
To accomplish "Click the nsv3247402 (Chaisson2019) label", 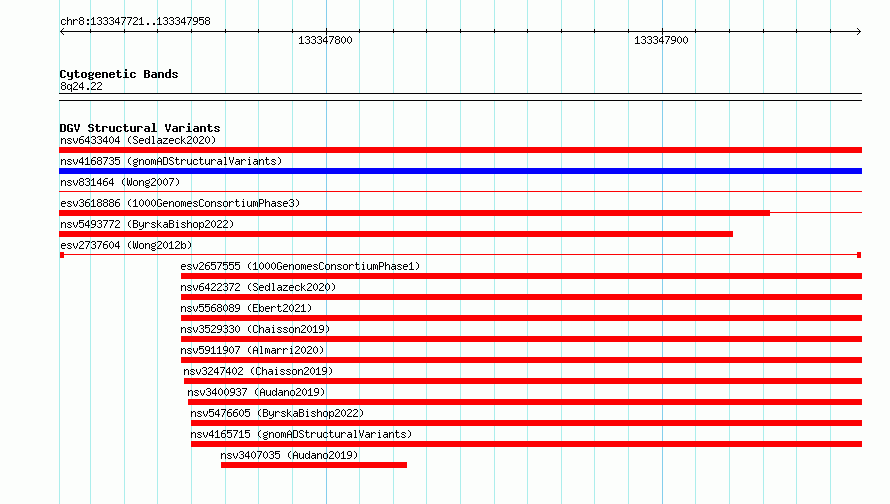I will click(x=258, y=371).
